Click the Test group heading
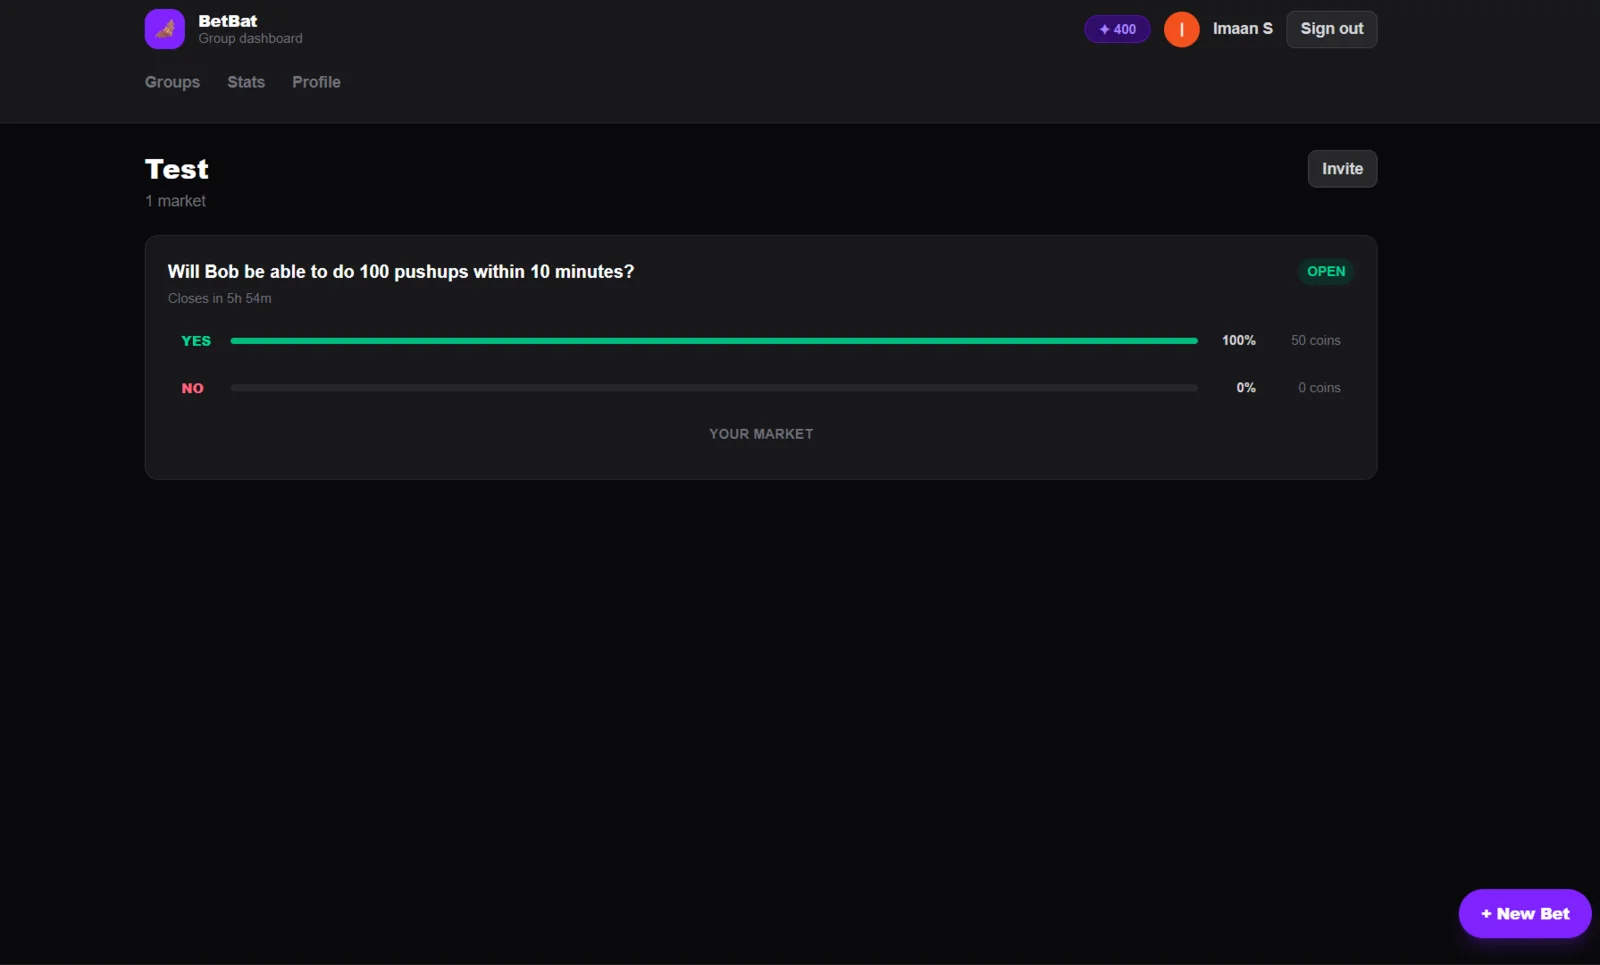 pyautogui.click(x=177, y=169)
